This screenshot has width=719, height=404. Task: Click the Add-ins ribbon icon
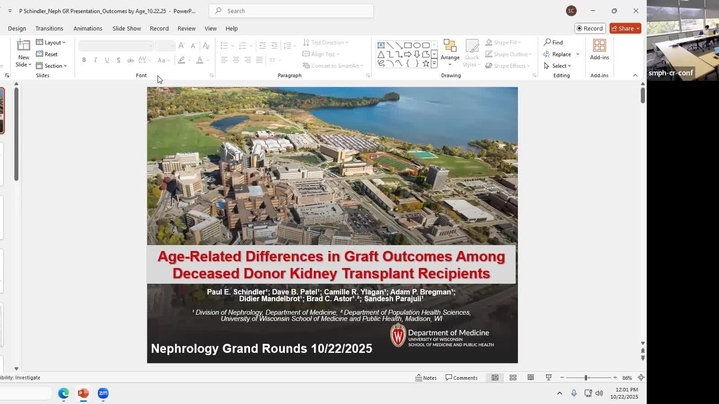[599, 48]
